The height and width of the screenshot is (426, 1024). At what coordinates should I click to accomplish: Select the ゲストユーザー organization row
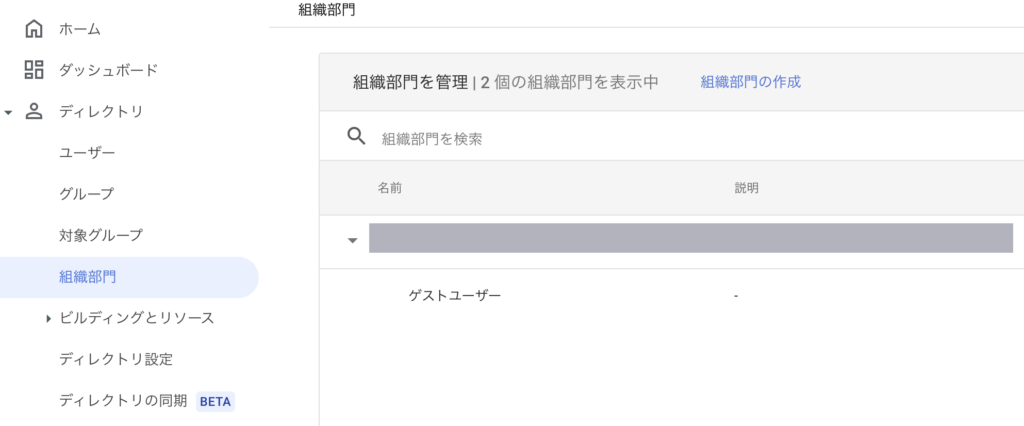pos(455,296)
